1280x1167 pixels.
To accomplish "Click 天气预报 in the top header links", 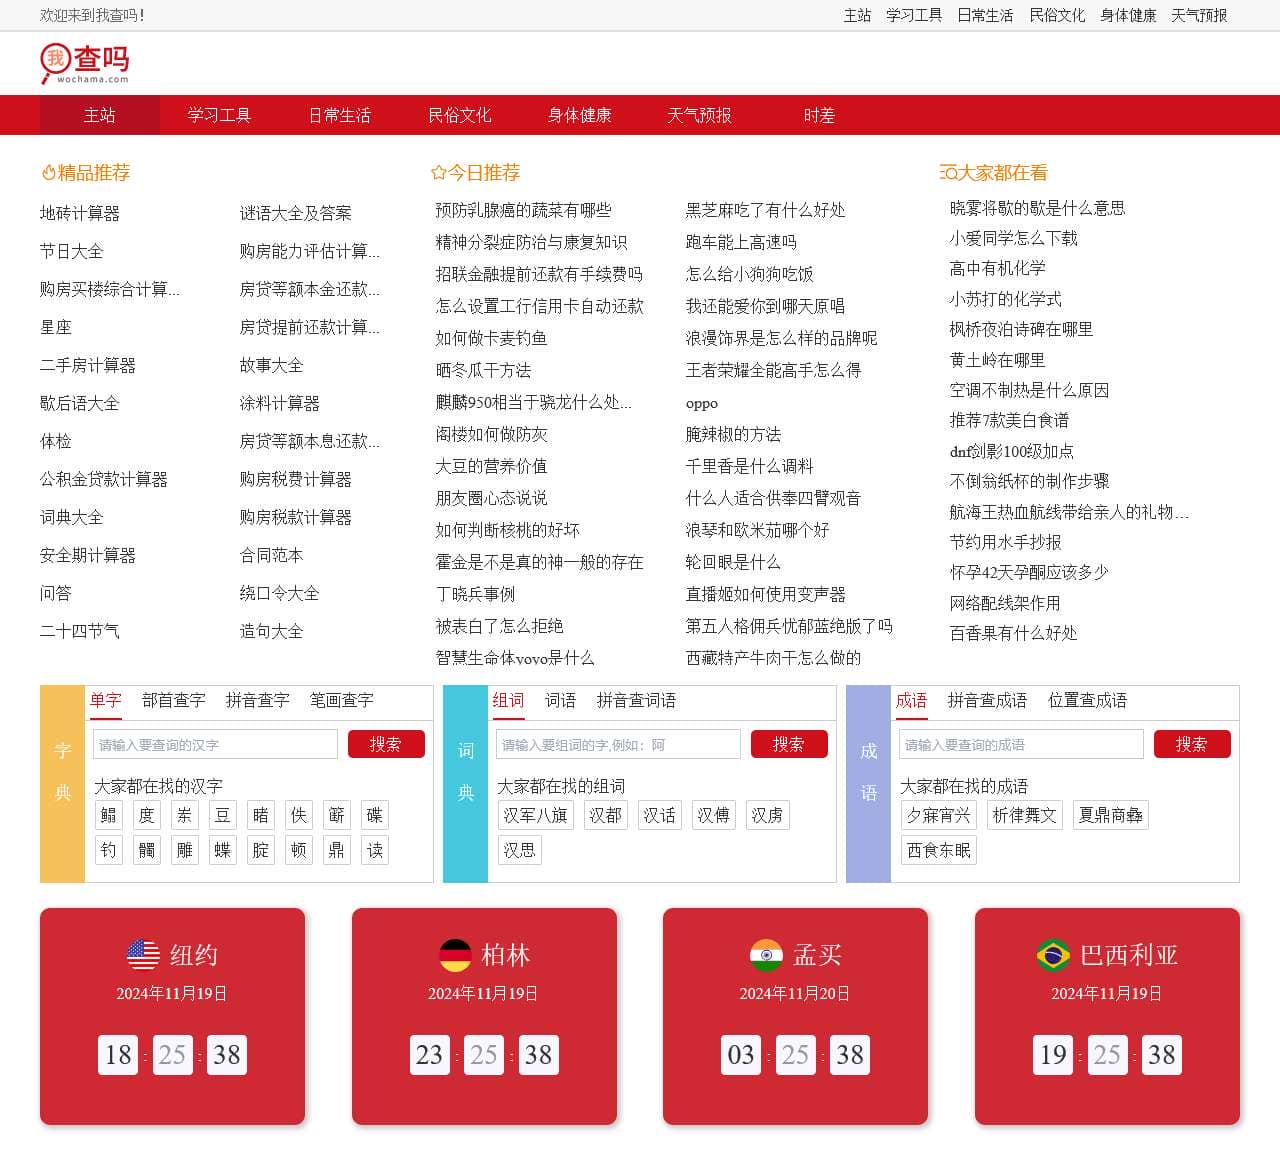I will point(1200,15).
